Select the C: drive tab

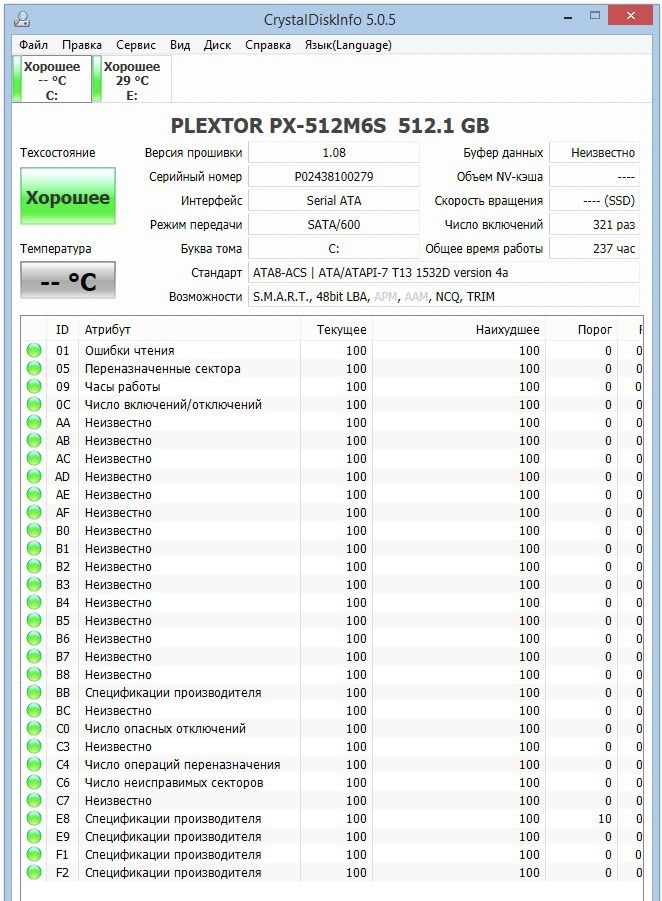(x=52, y=80)
